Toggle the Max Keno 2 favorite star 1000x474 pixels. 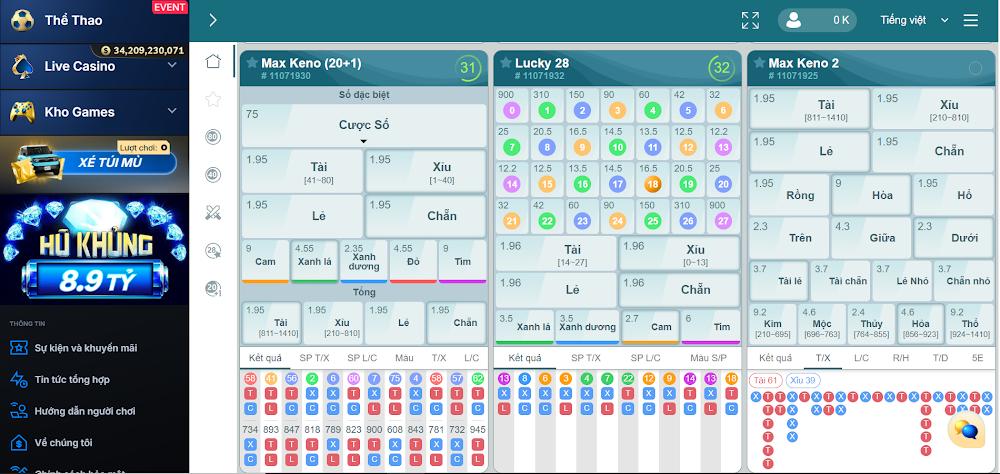pyautogui.click(x=759, y=63)
